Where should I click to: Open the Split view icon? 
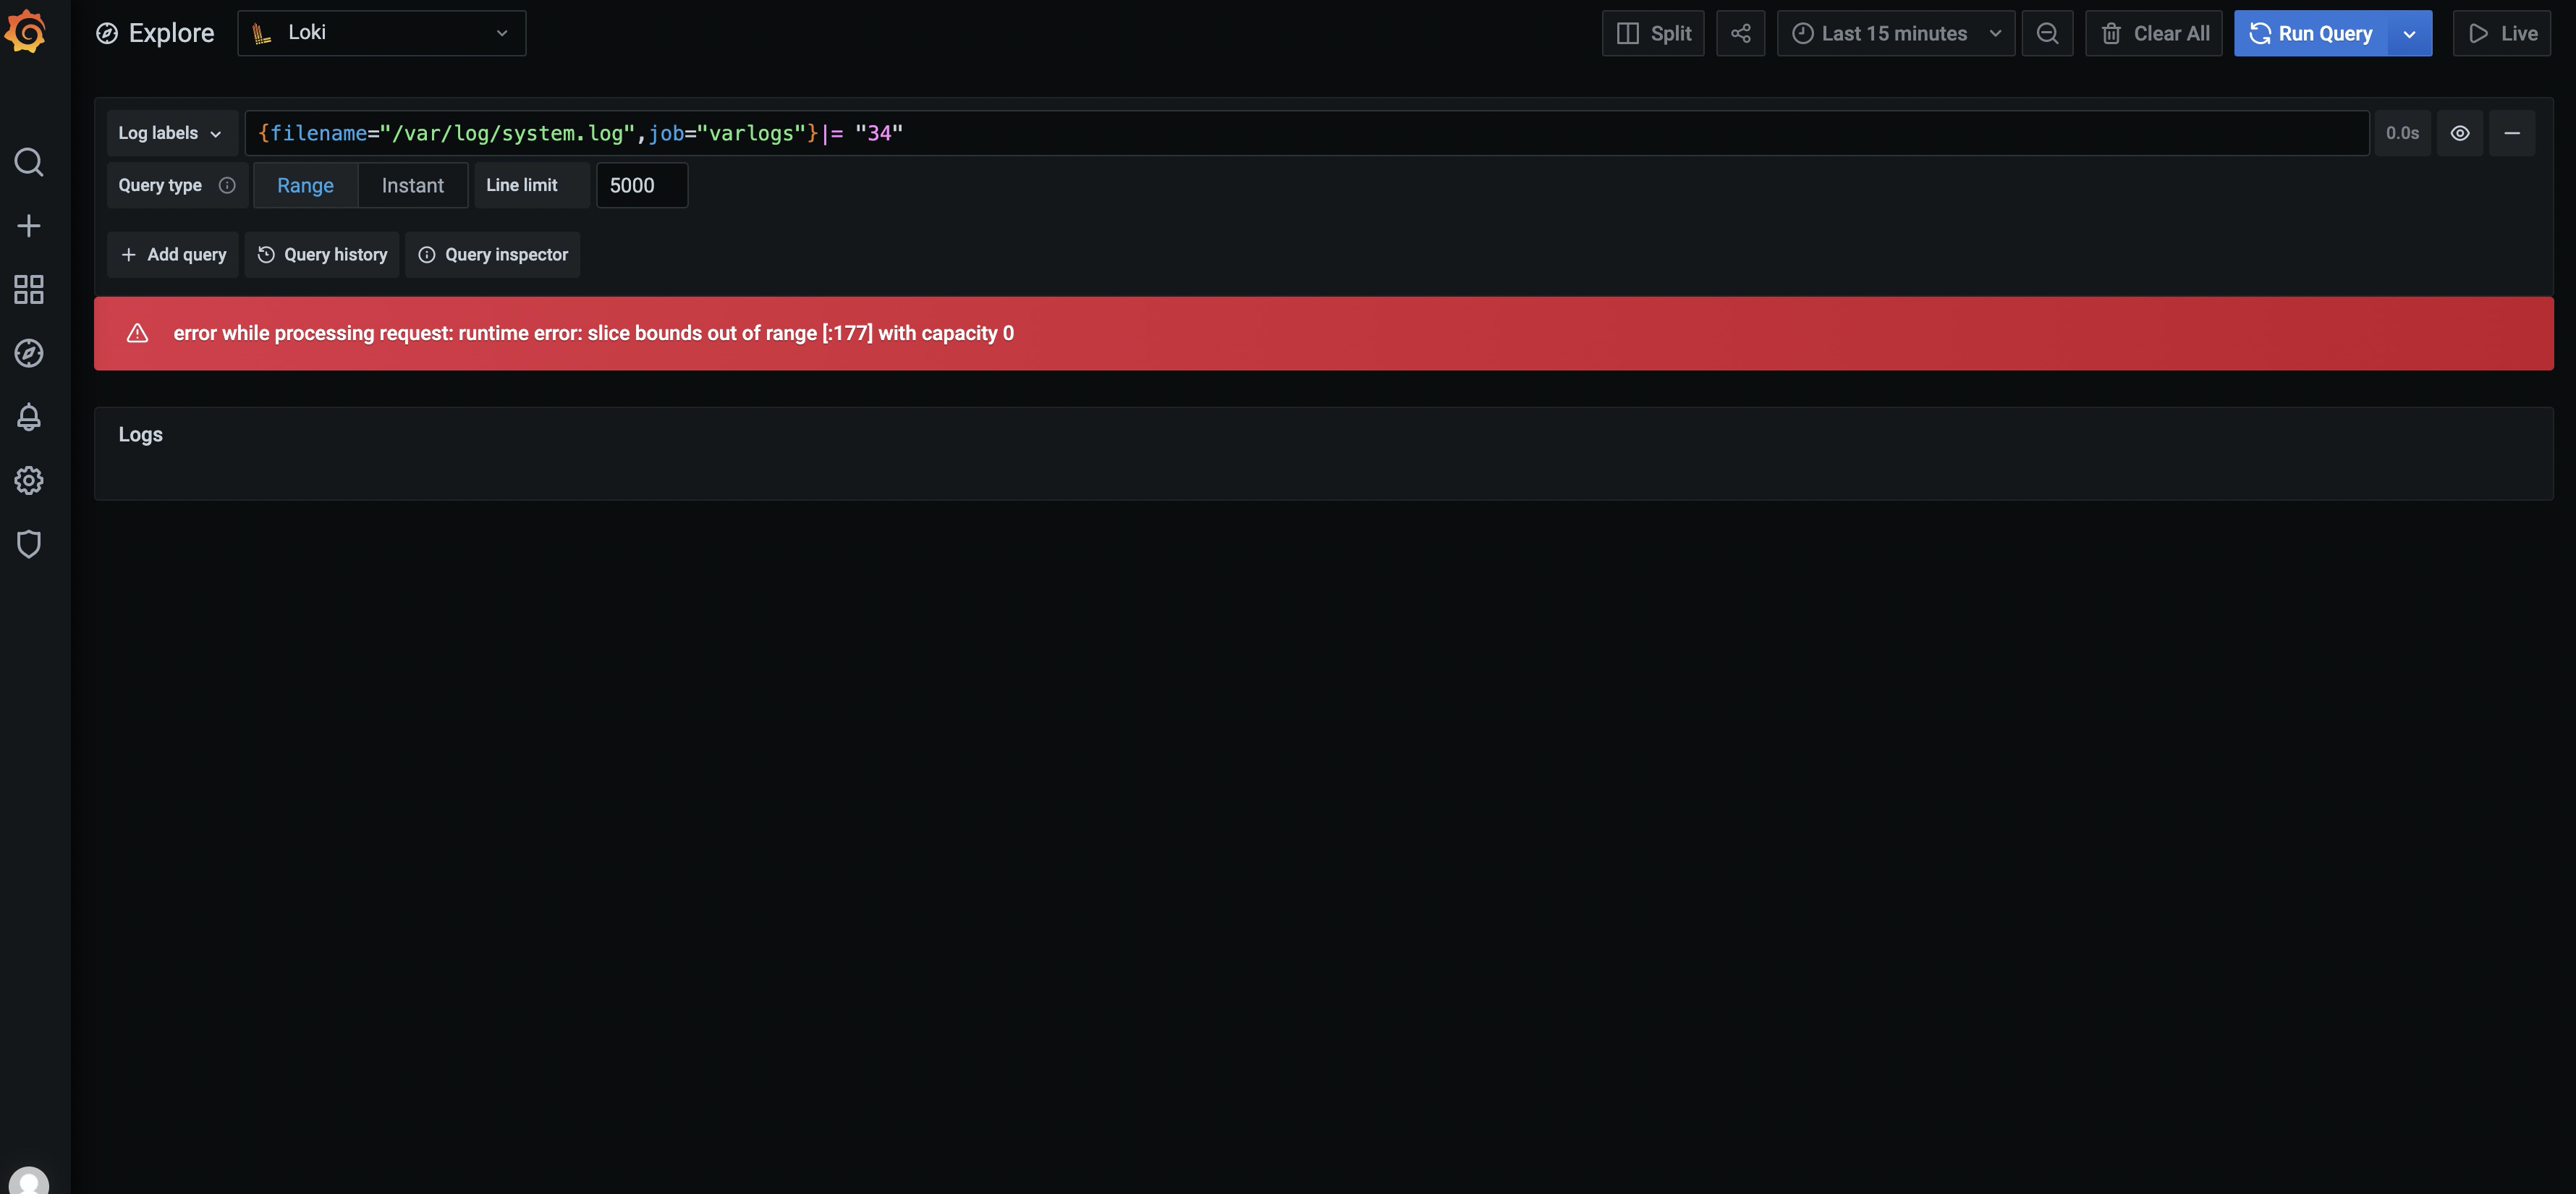[x=1652, y=33]
